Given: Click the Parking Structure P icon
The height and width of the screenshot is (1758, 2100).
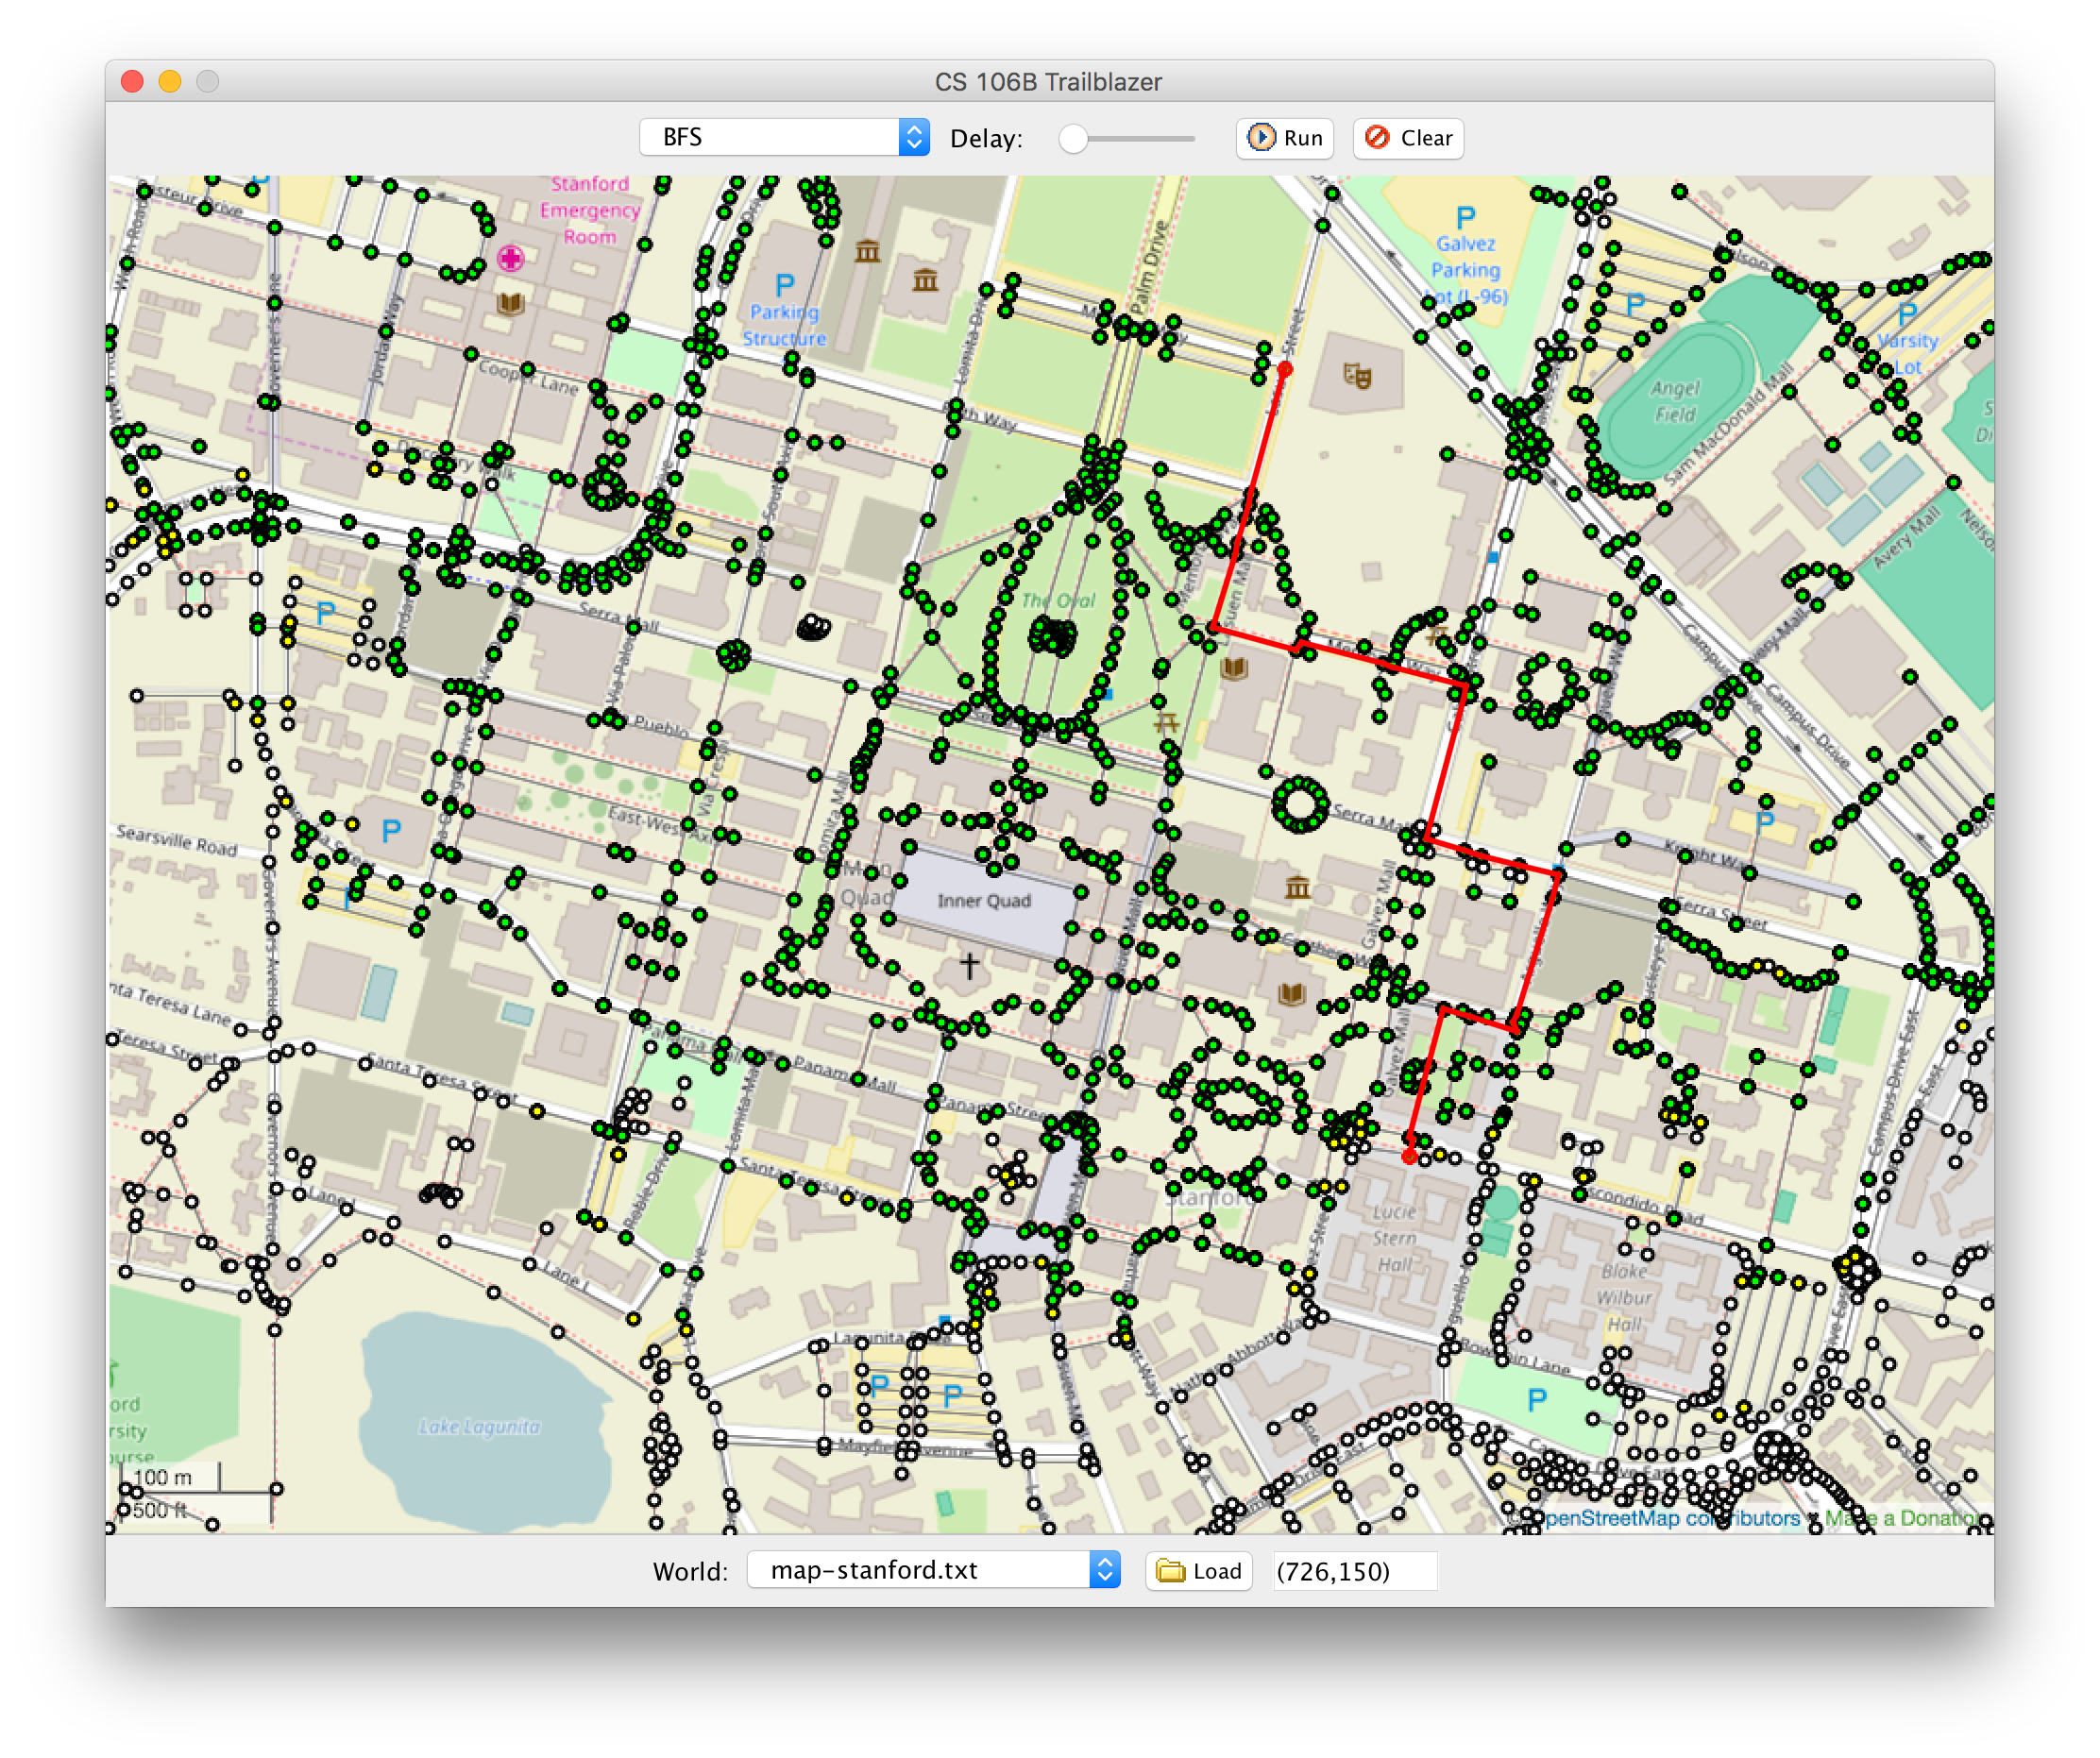Looking at the screenshot, I should (x=785, y=285).
